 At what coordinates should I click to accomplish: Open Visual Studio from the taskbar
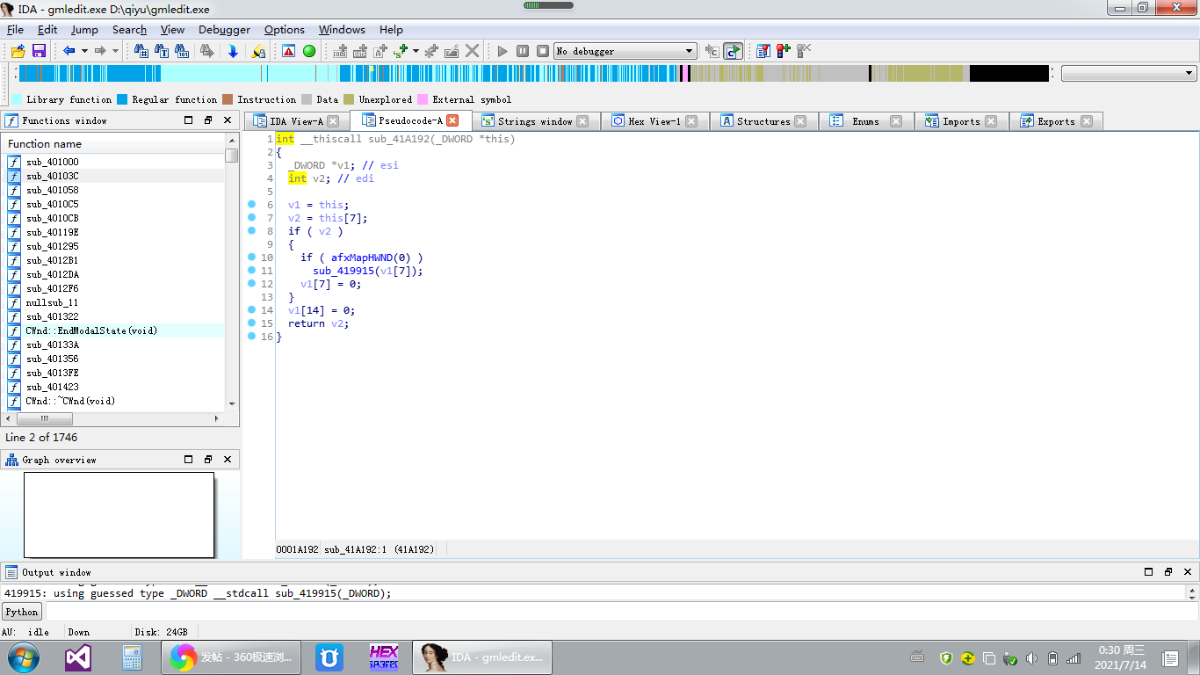tap(78, 657)
